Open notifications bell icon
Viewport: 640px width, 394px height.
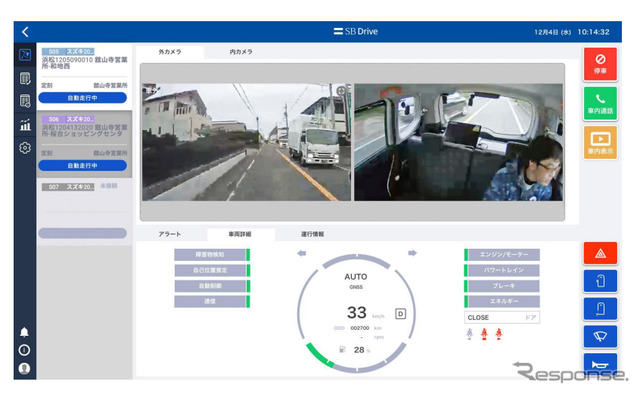point(24,332)
